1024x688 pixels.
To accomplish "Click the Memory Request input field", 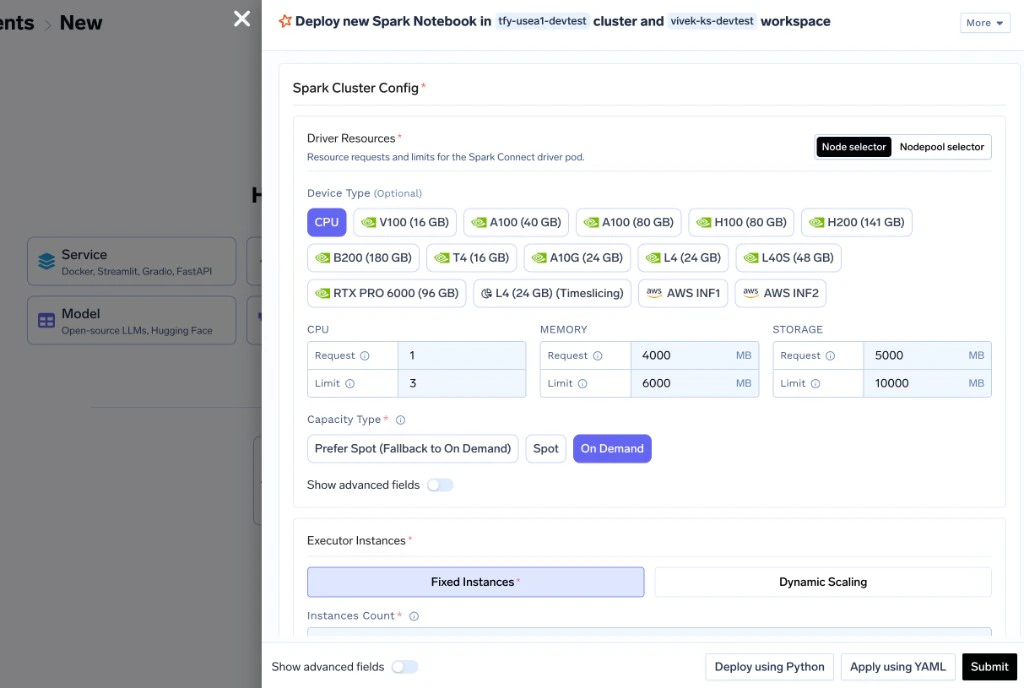I will click(694, 356).
